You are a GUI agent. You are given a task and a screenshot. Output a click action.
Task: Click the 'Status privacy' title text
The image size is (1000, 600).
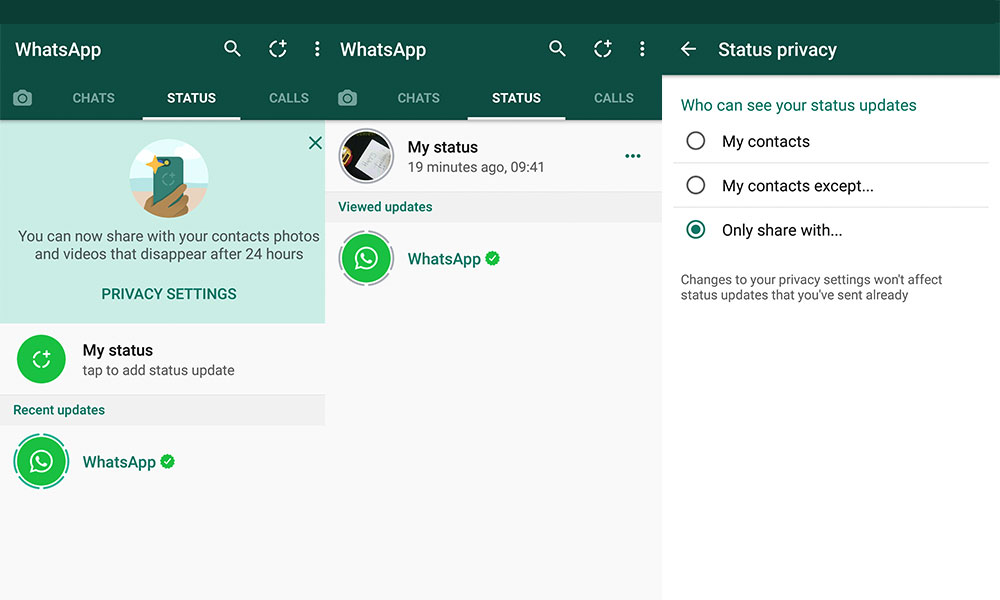pos(777,50)
